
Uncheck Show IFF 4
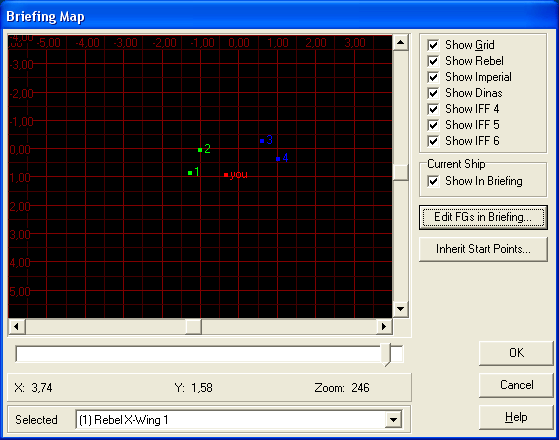(433, 109)
